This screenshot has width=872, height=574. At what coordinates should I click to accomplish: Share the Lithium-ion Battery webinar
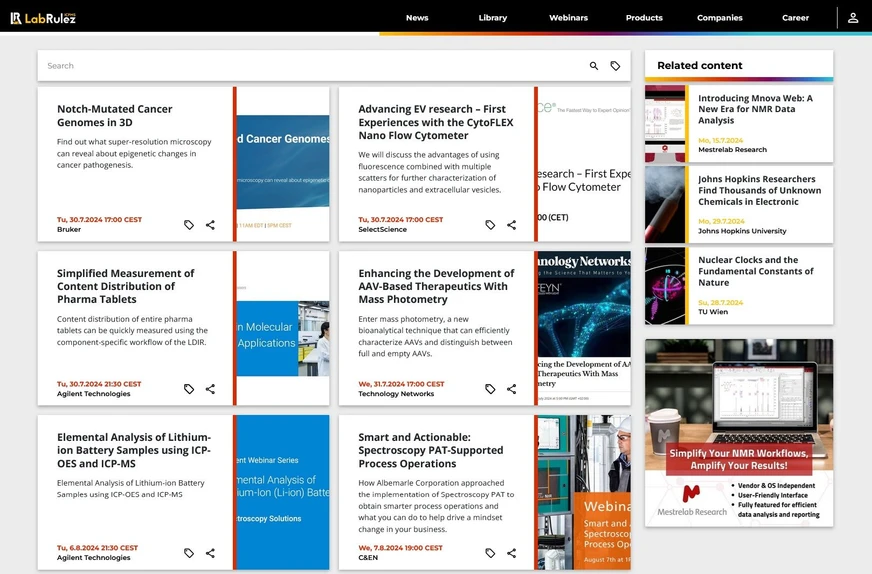[210, 553]
